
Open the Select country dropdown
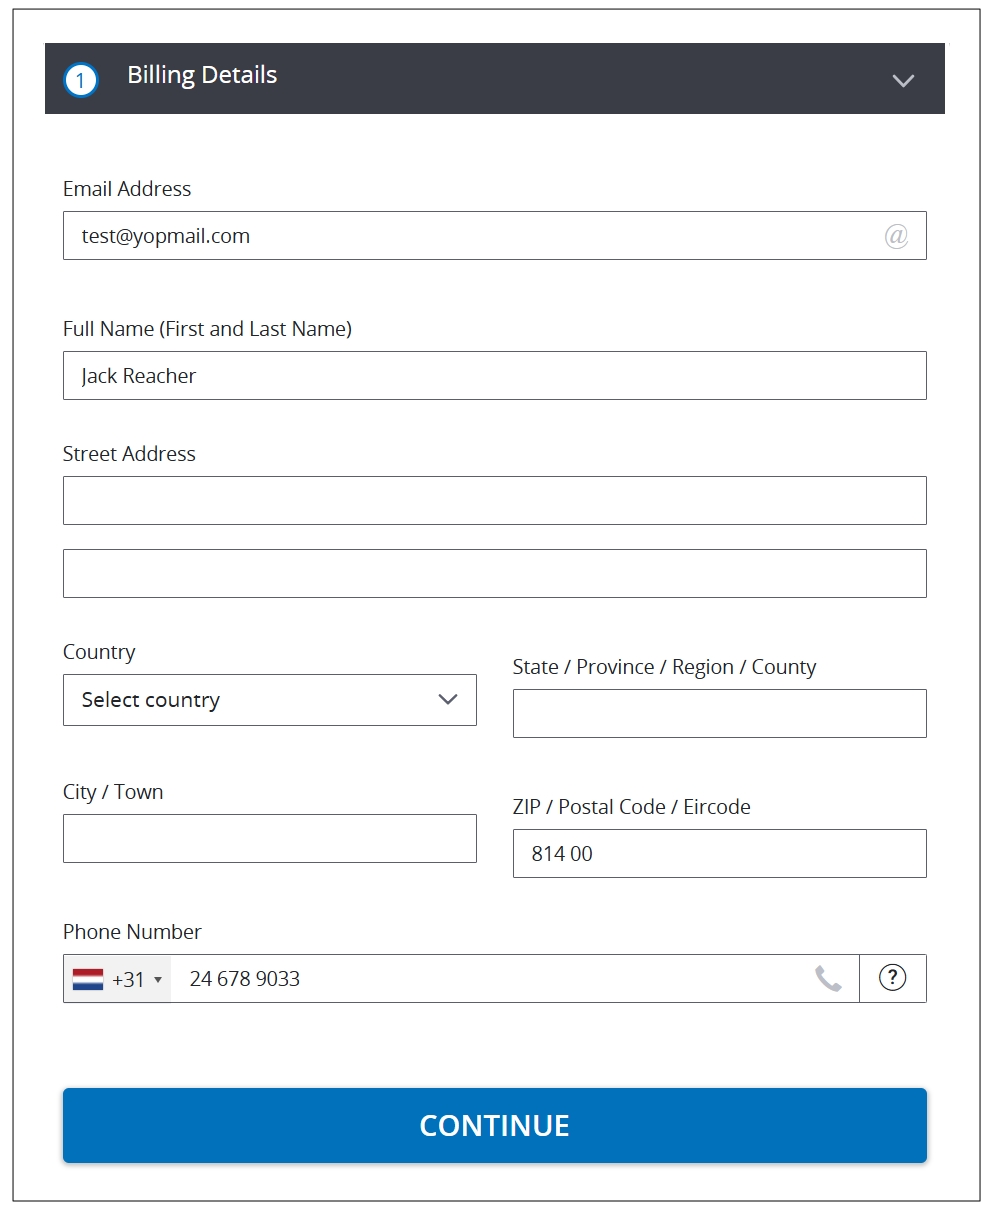click(270, 700)
